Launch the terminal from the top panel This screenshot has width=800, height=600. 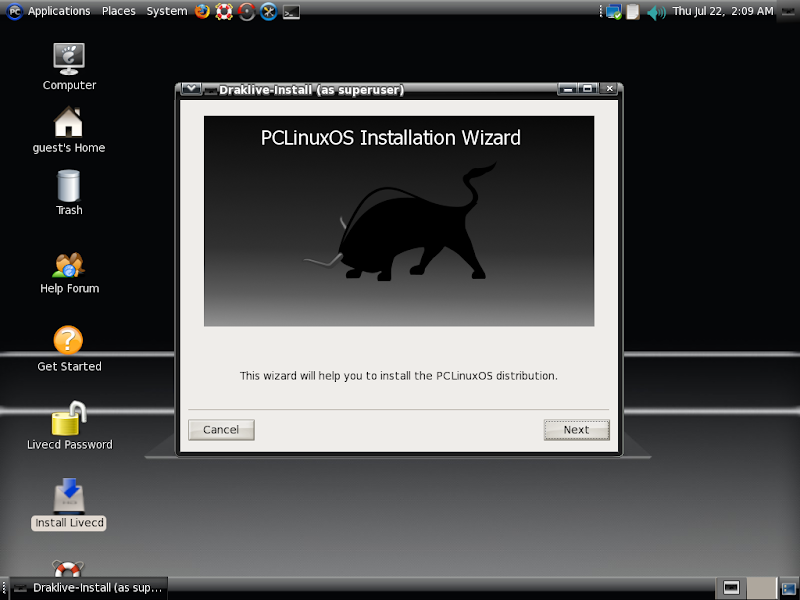(x=290, y=11)
